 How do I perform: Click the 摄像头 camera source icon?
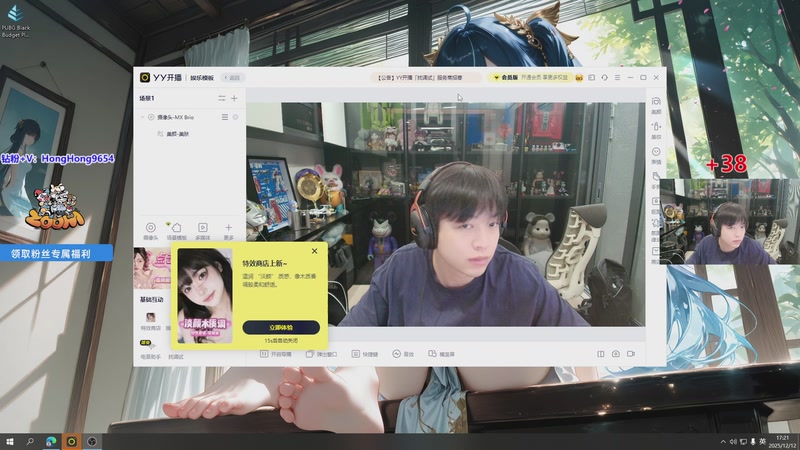point(150,229)
